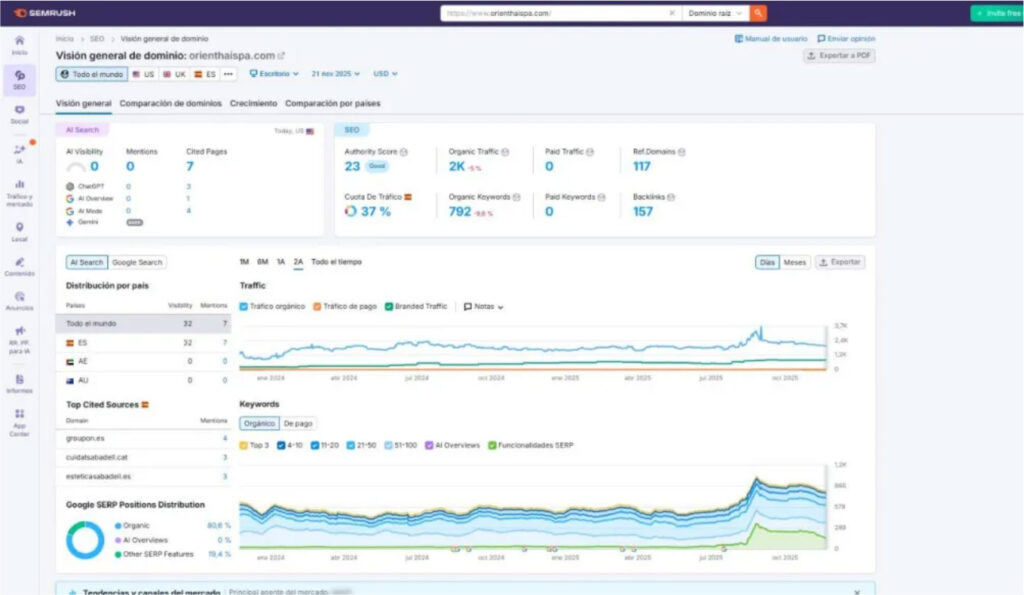This screenshot has height=595, width=1024.
Task: Switch to the Crecimiento tab
Action: pyautogui.click(x=253, y=103)
